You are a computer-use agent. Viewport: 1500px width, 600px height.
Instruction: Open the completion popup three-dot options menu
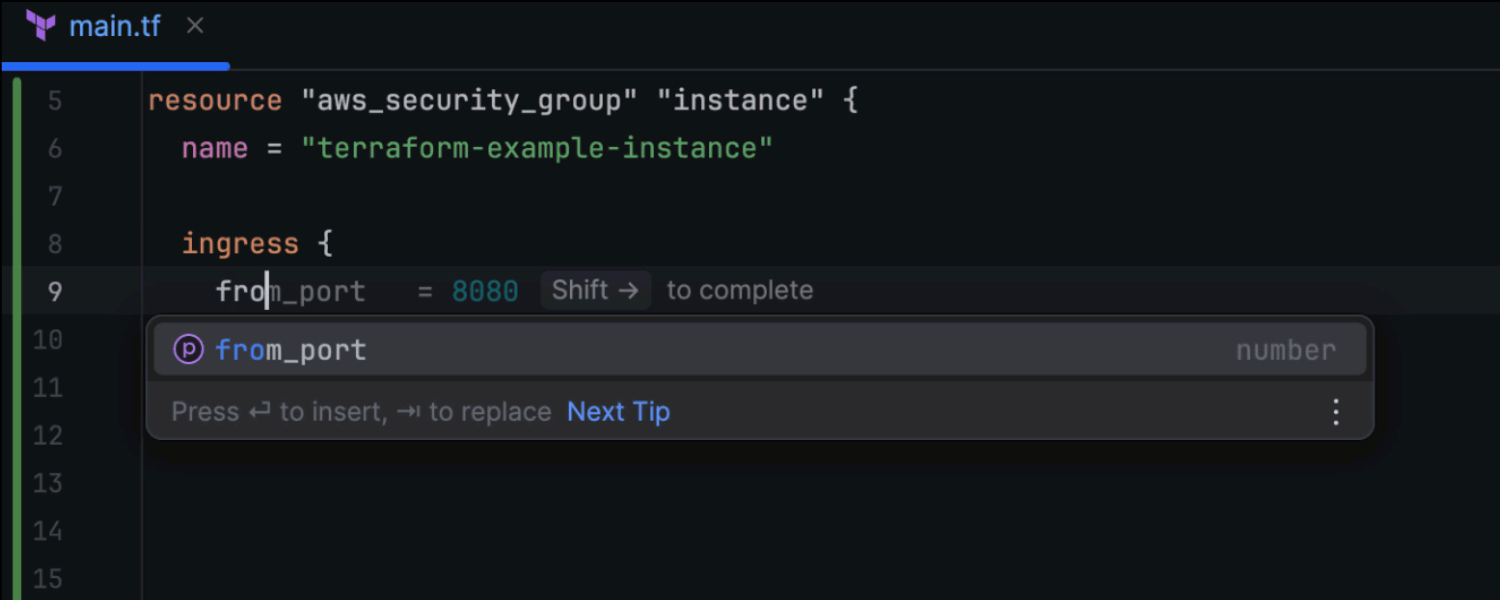(x=1336, y=412)
